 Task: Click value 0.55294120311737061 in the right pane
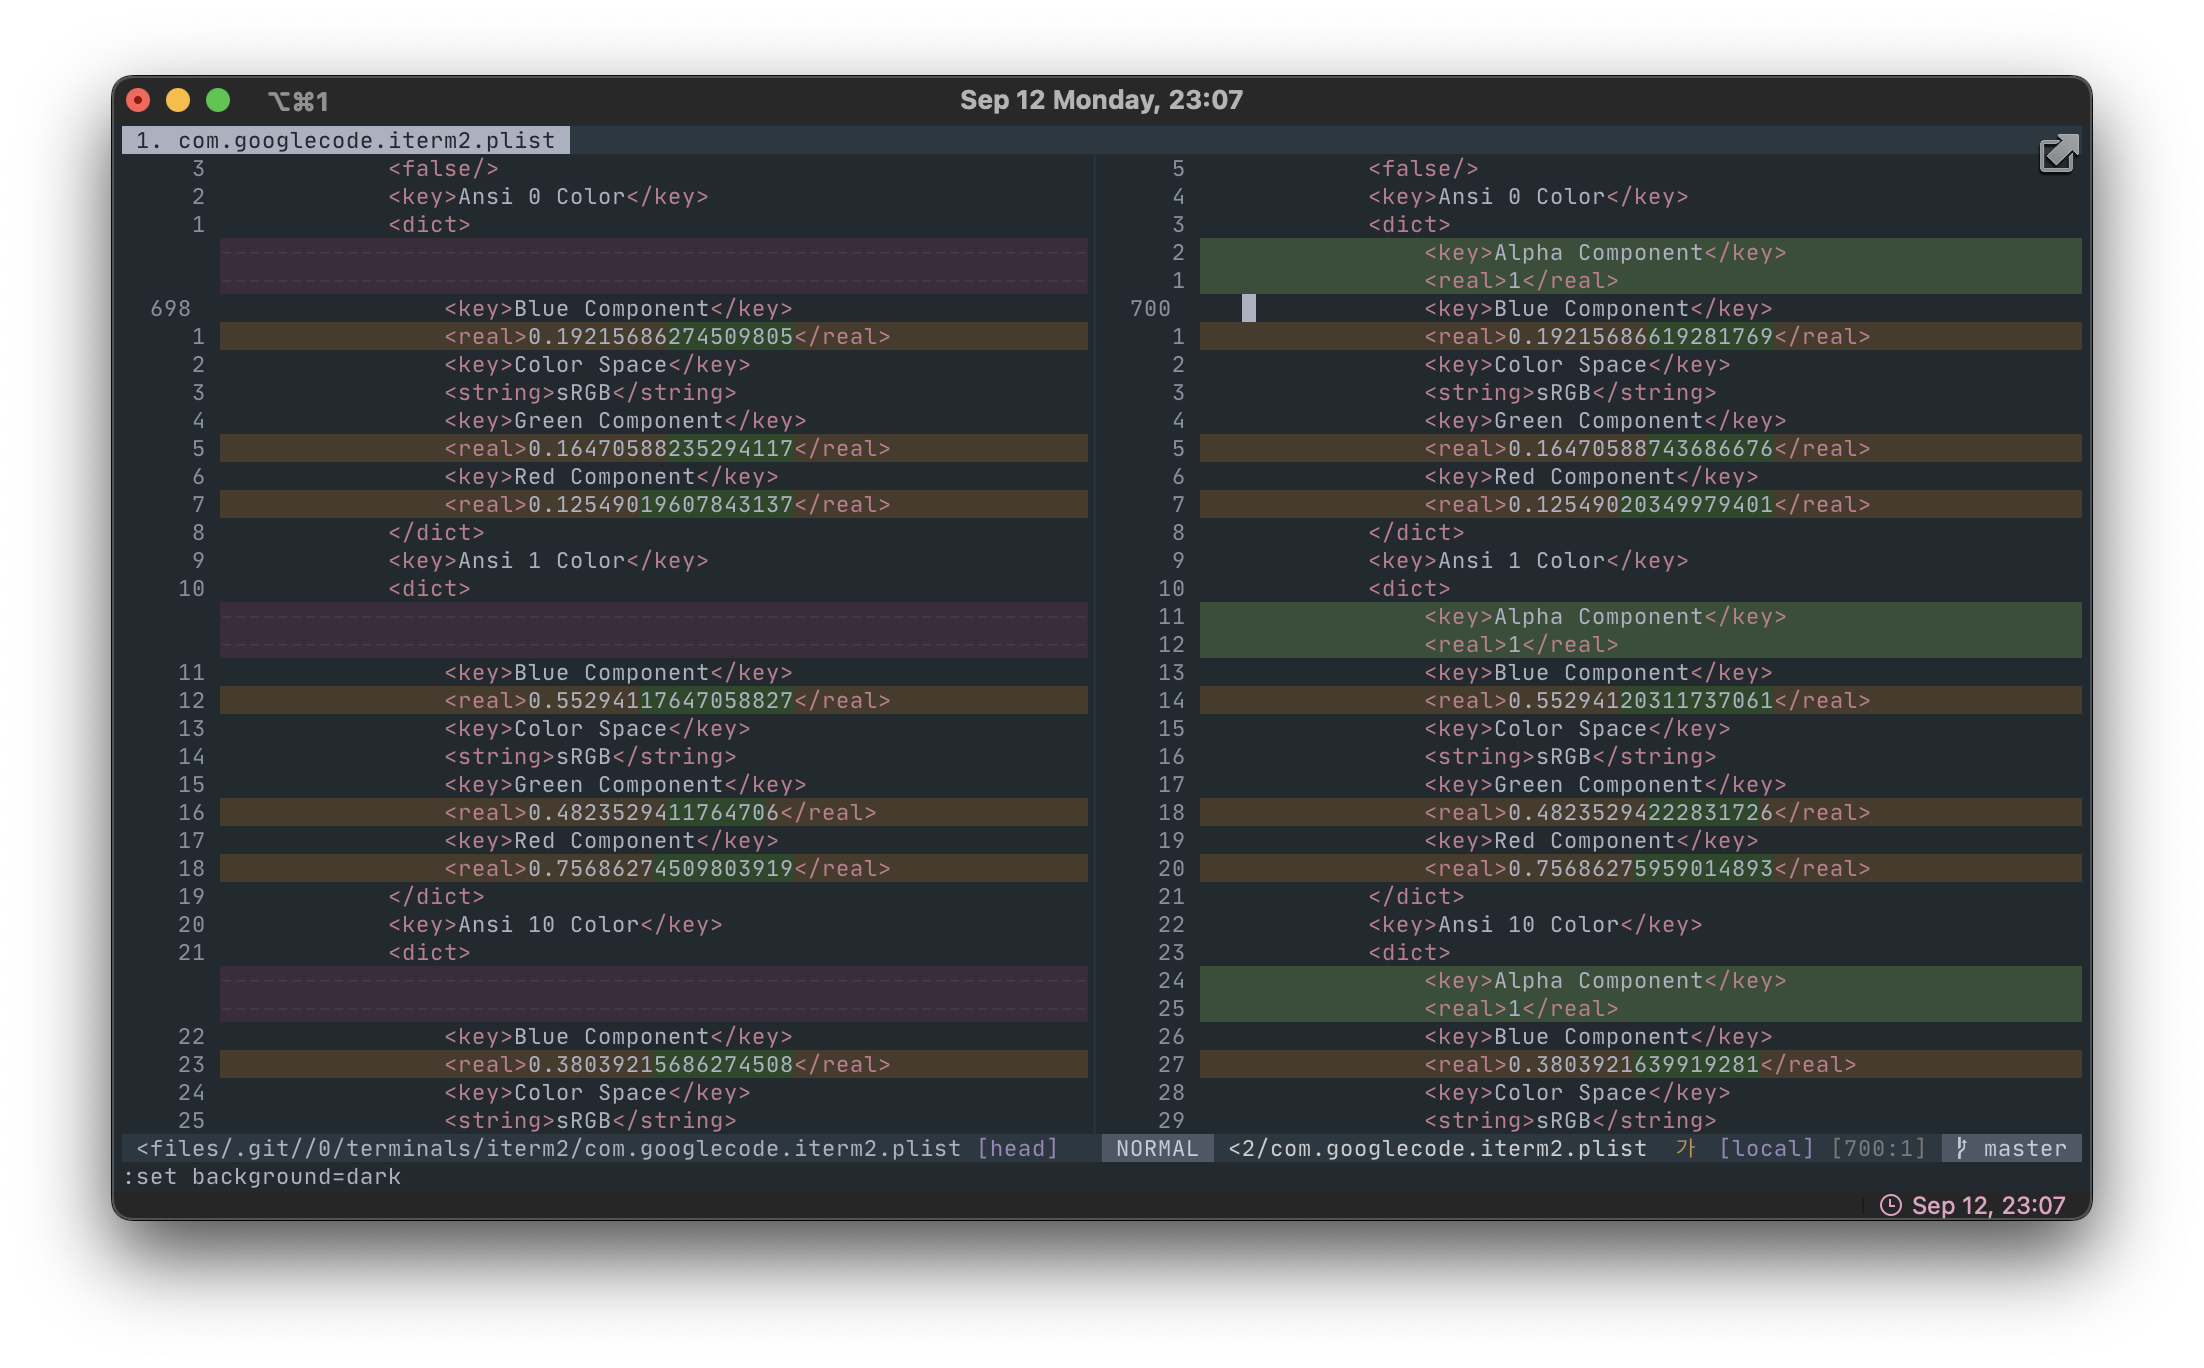pyautogui.click(x=1640, y=700)
